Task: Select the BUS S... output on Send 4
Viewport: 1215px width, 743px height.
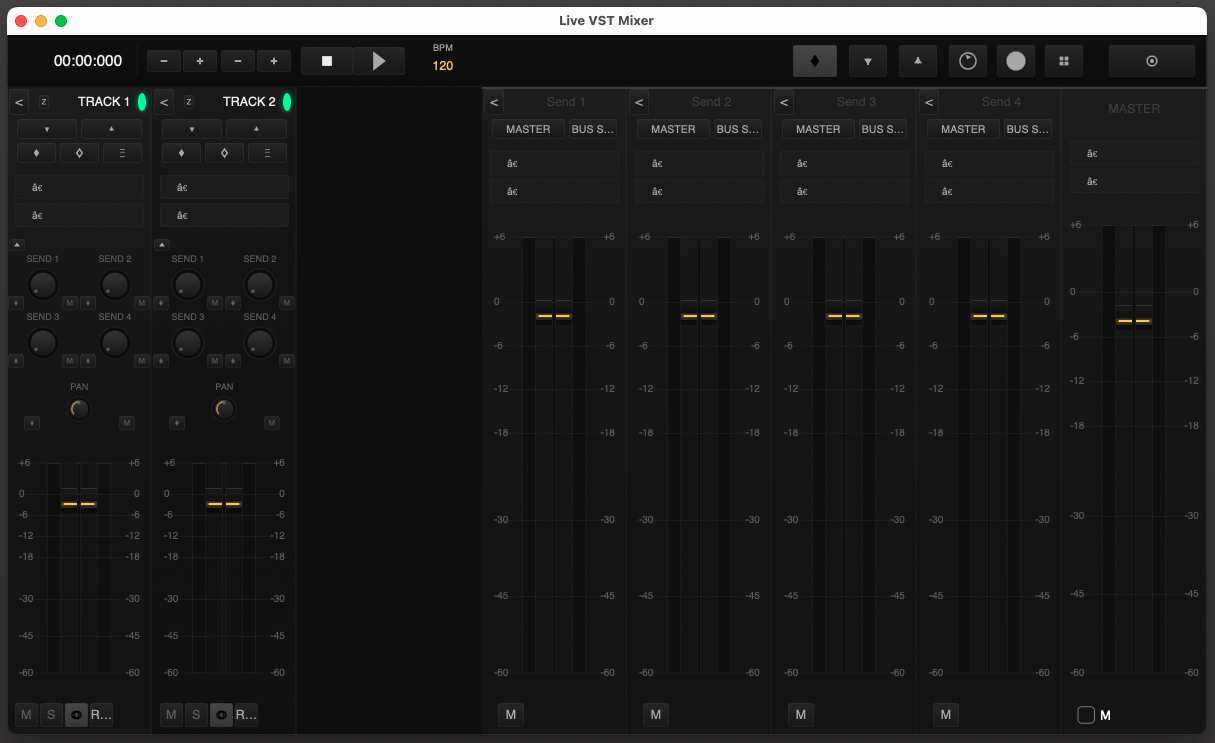Action: tap(1028, 129)
